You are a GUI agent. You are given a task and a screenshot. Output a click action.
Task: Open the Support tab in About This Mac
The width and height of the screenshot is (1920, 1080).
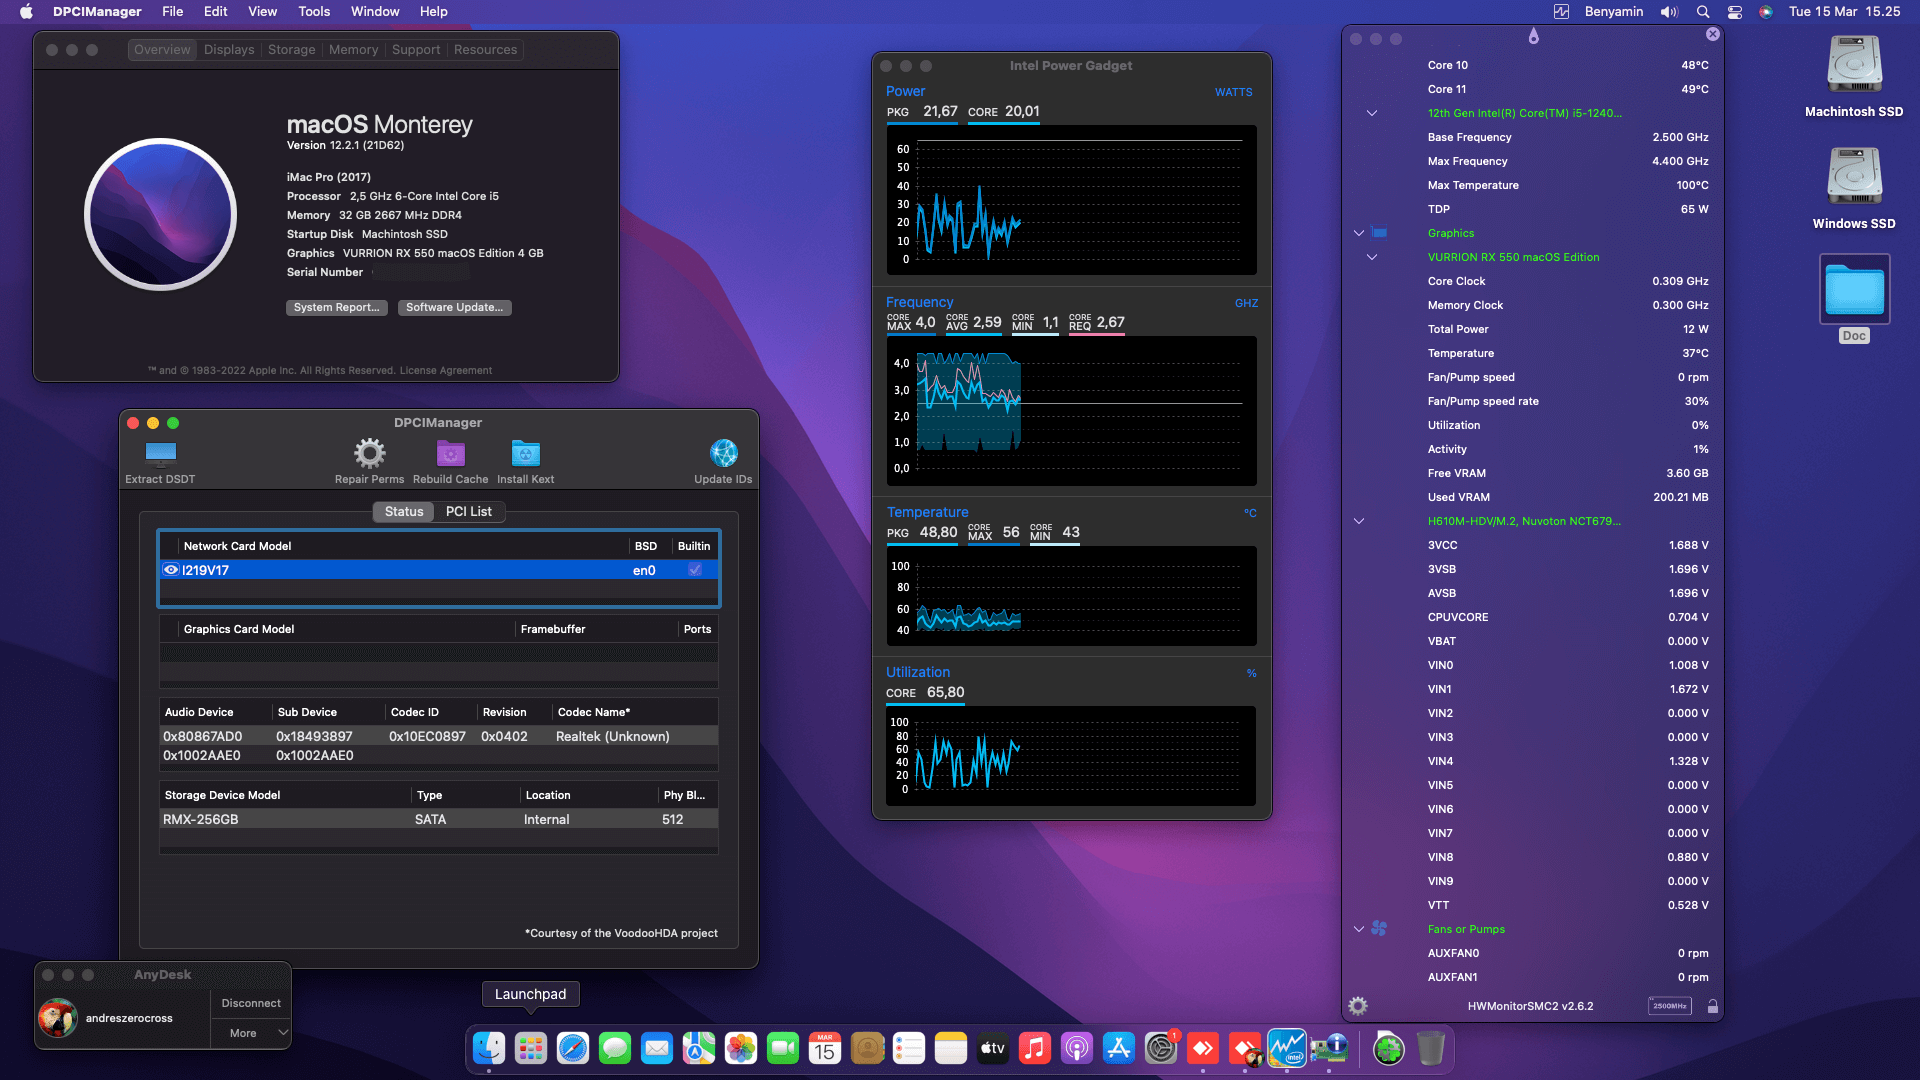tap(416, 50)
